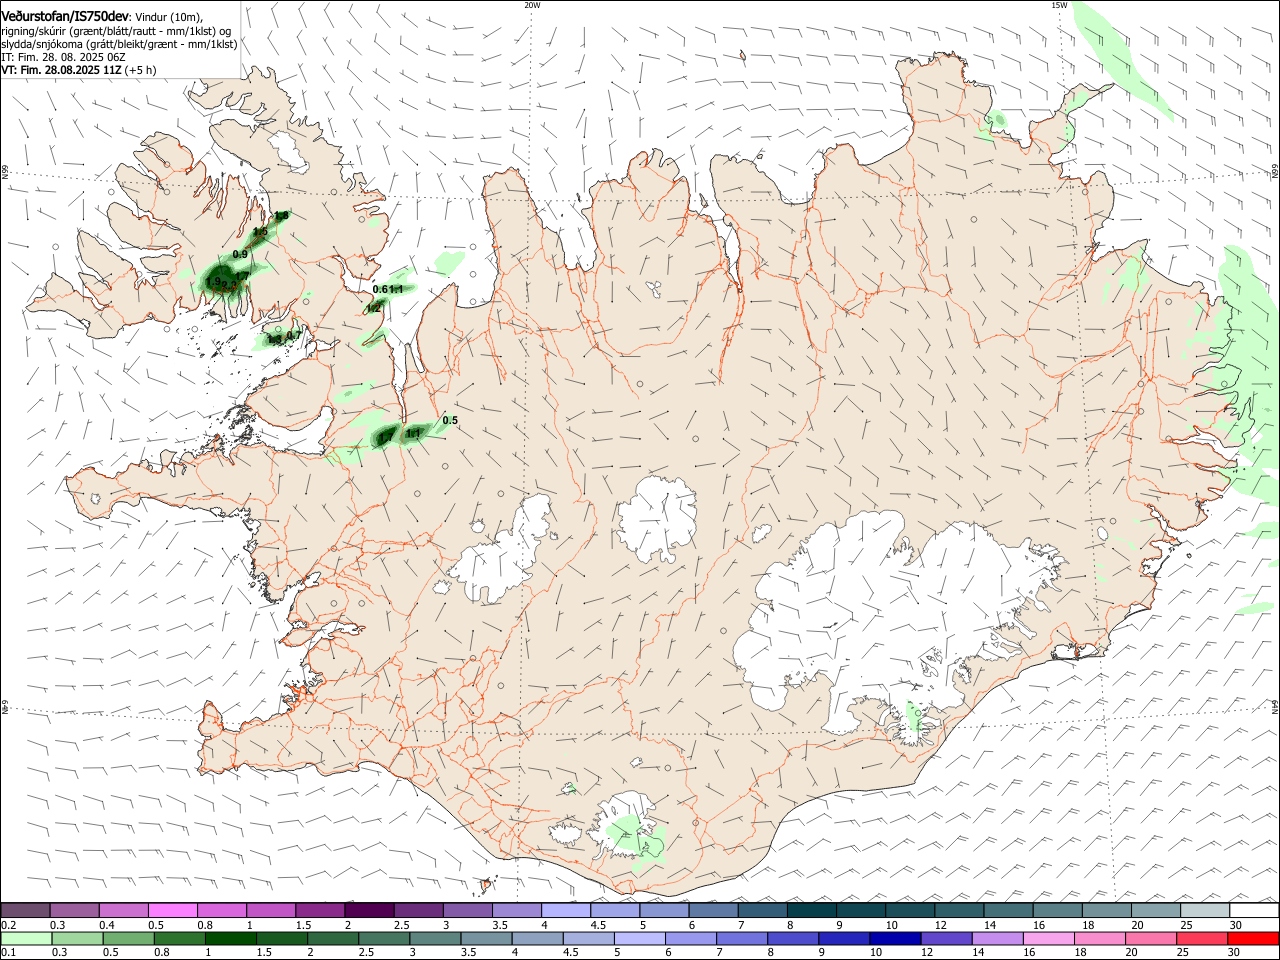Click the bright pink snow swatch above 0.5
The width and height of the screenshot is (1280, 960).
(x=172, y=910)
